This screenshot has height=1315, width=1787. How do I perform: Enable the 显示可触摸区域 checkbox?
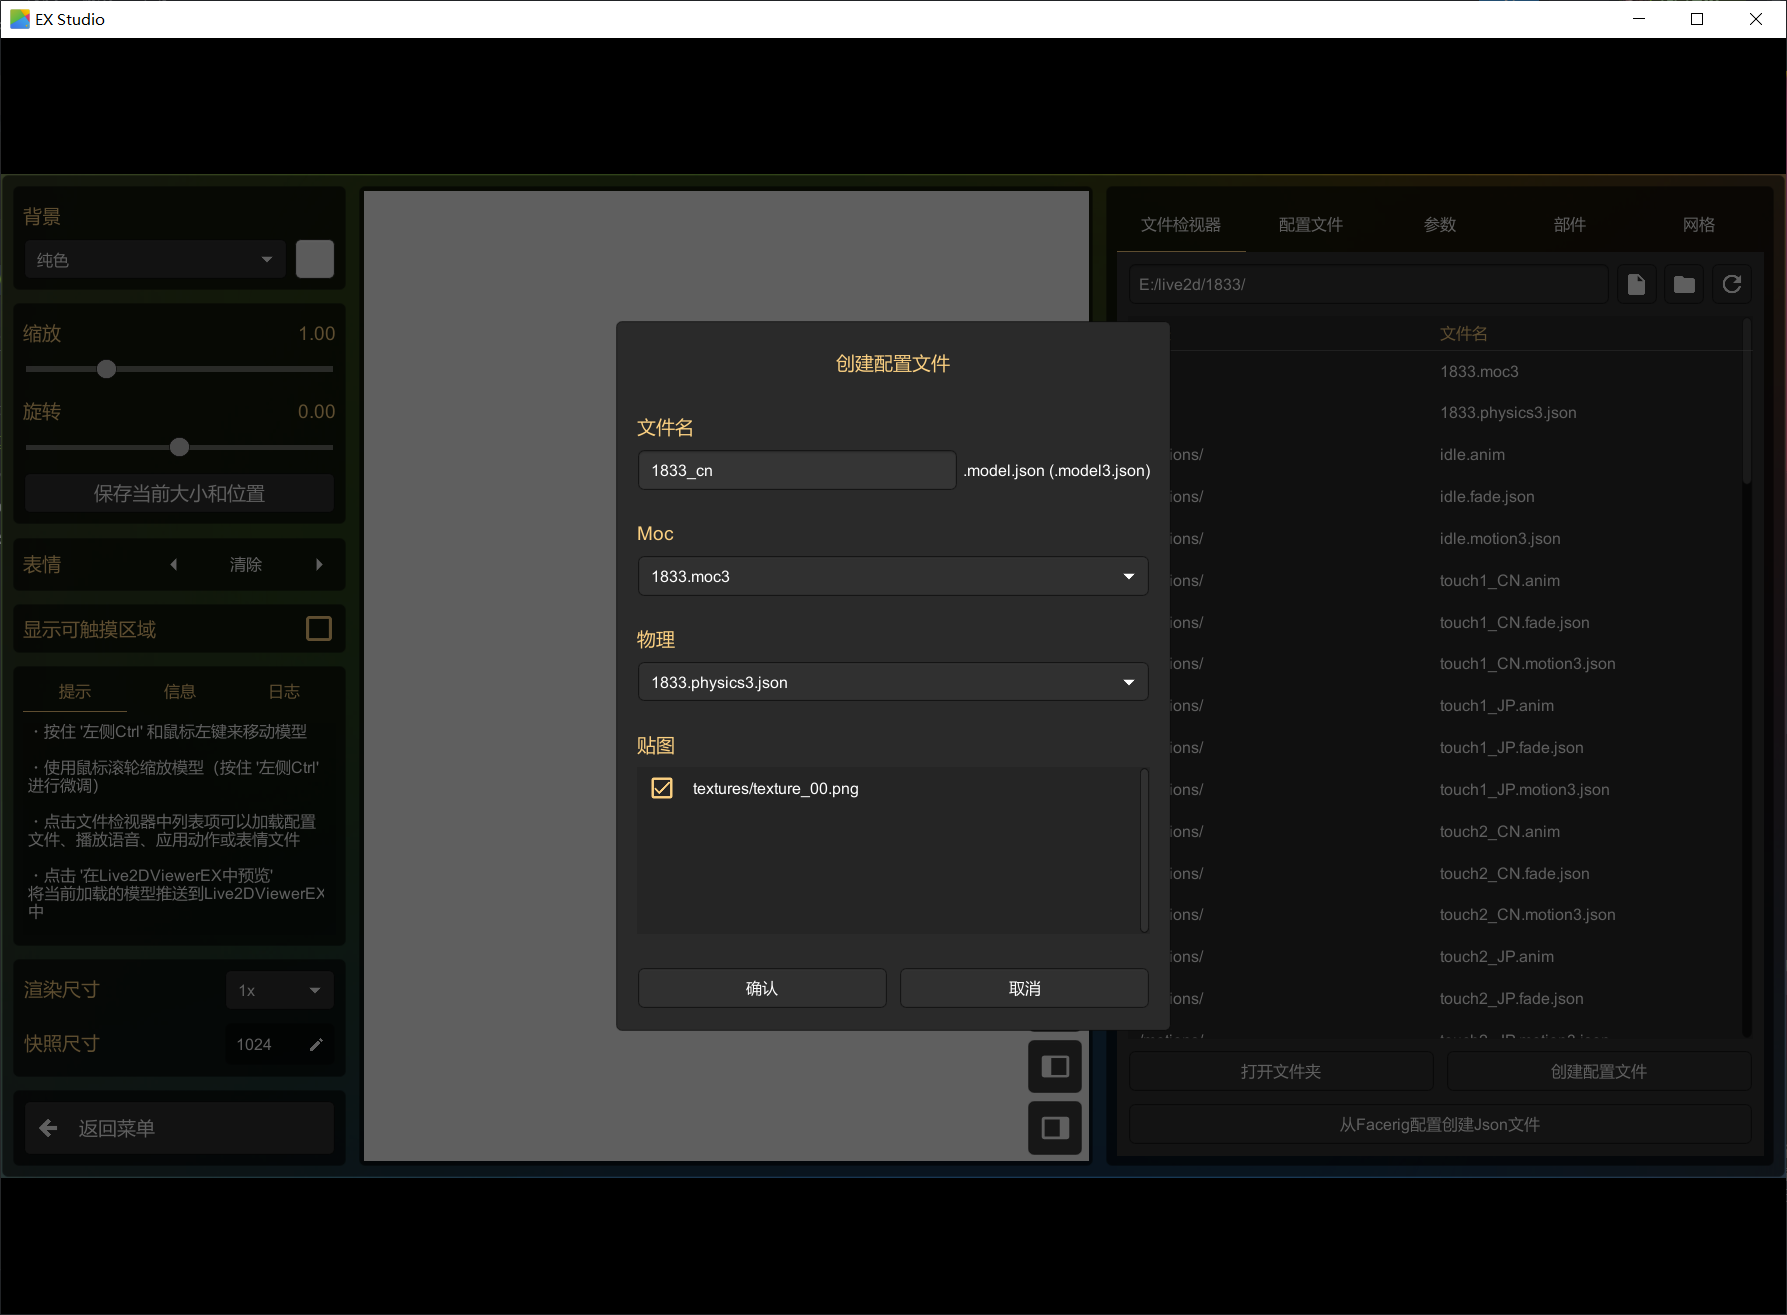319,629
